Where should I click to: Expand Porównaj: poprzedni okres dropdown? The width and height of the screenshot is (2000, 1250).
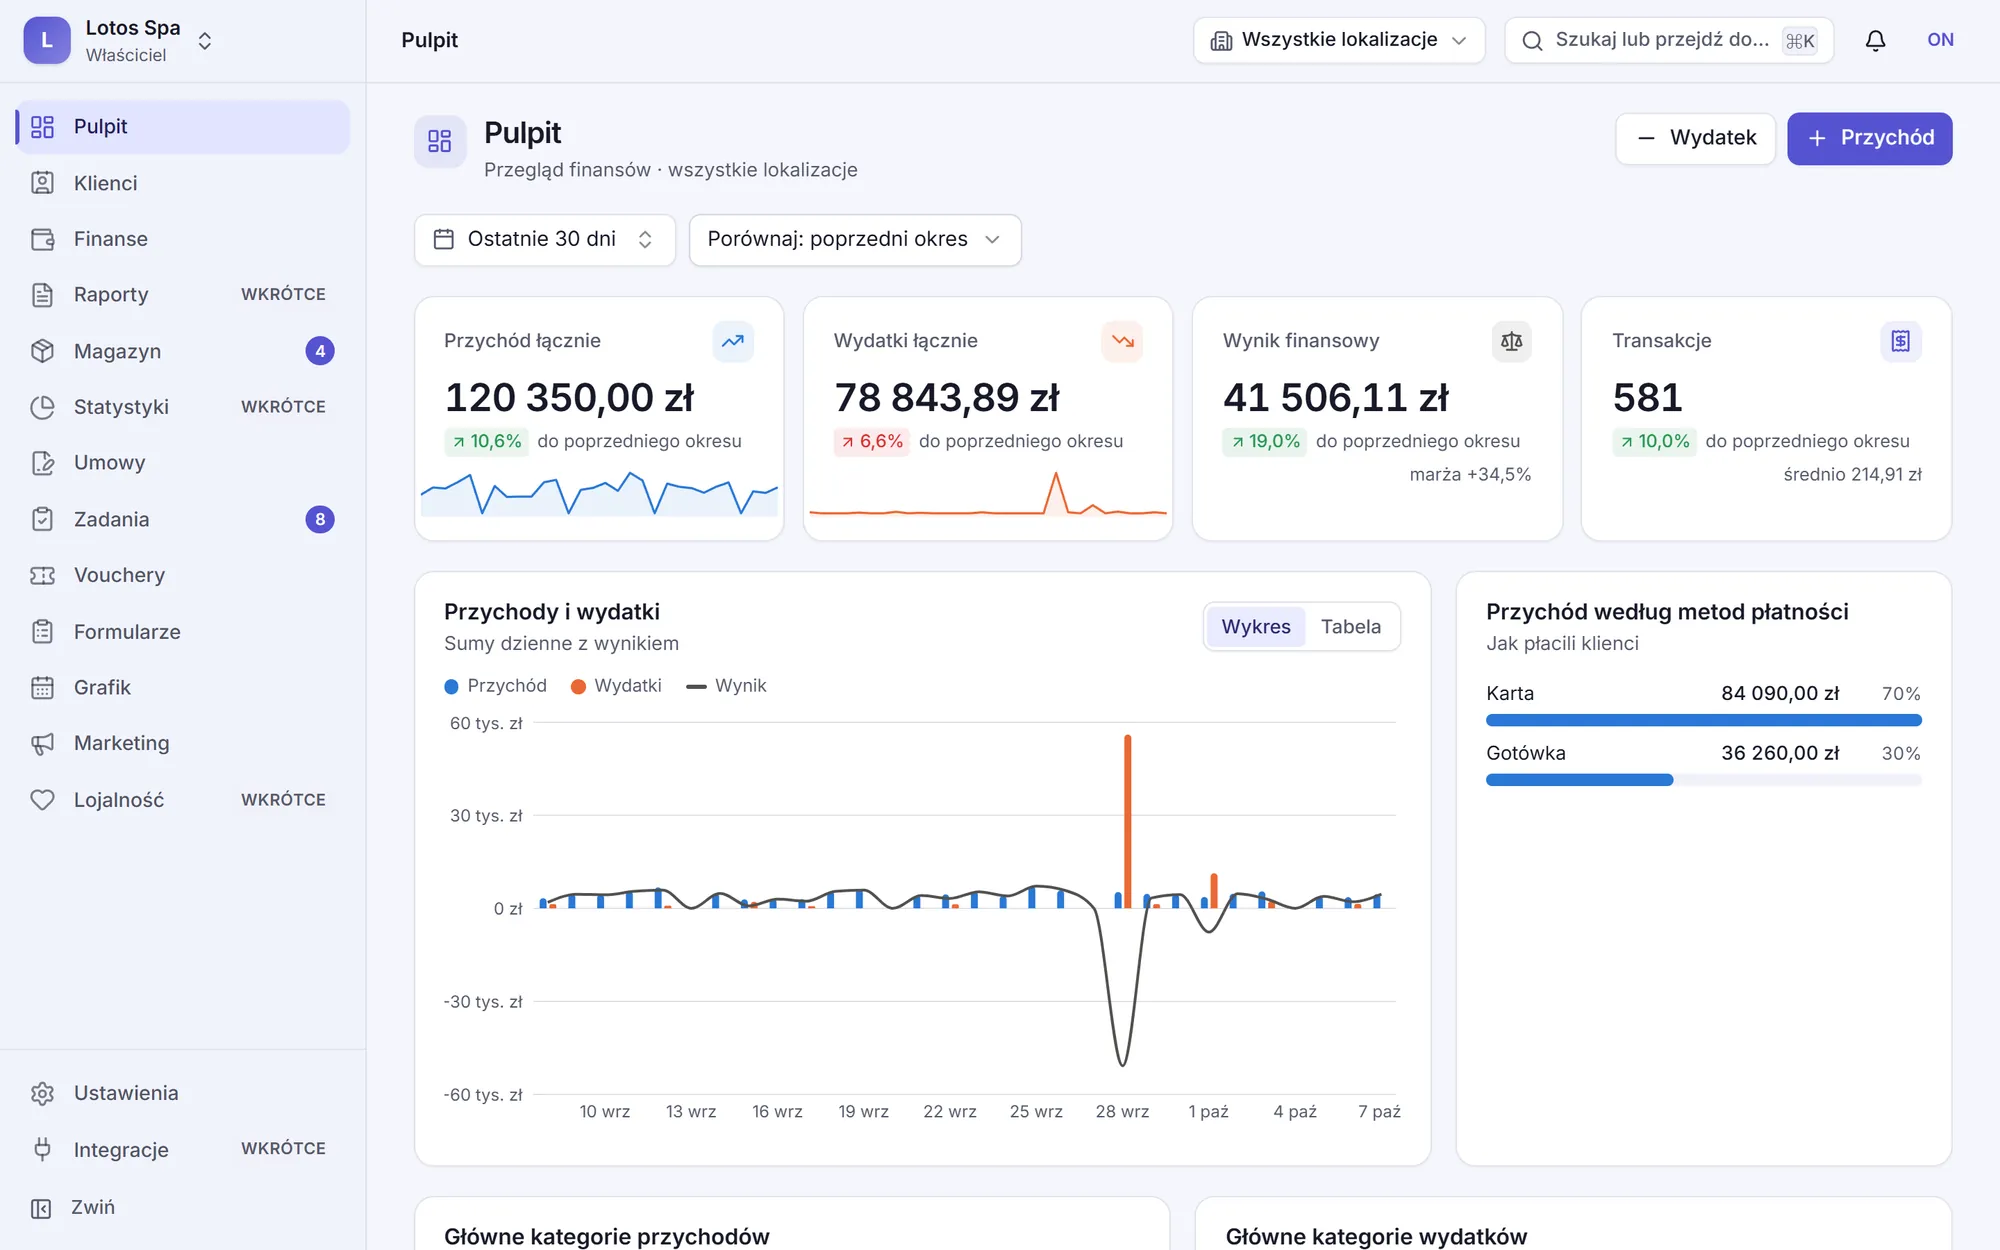pos(855,240)
